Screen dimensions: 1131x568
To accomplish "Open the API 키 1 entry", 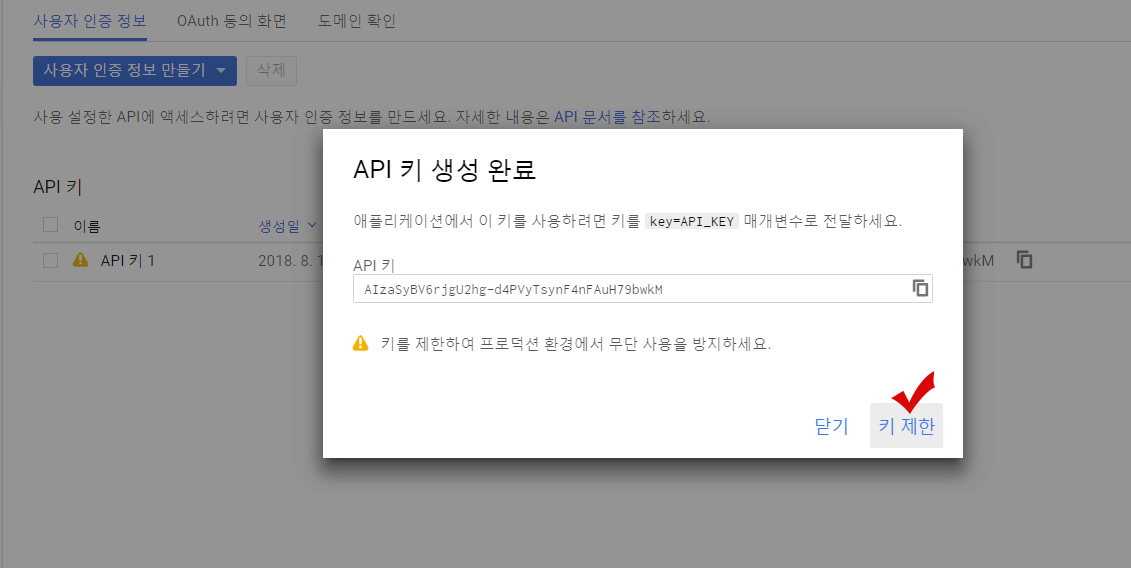I will tap(128, 261).
